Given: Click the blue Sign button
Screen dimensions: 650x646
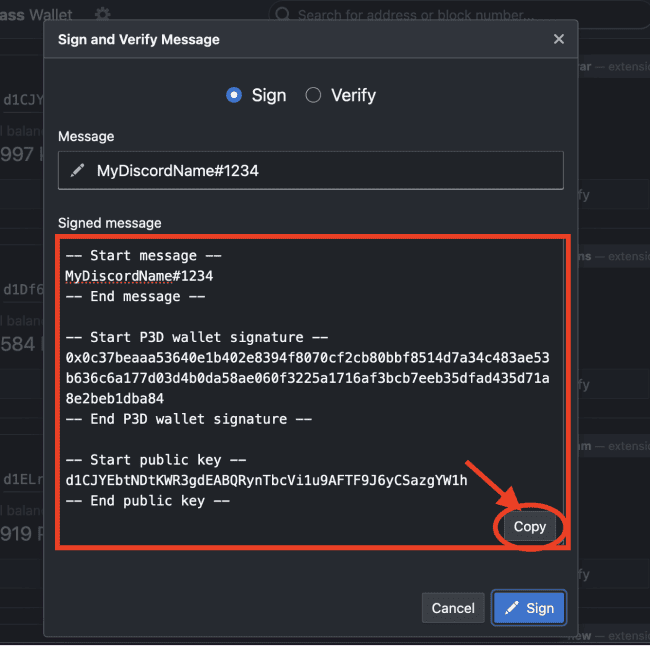Looking at the screenshot, I should click(529, 608).
